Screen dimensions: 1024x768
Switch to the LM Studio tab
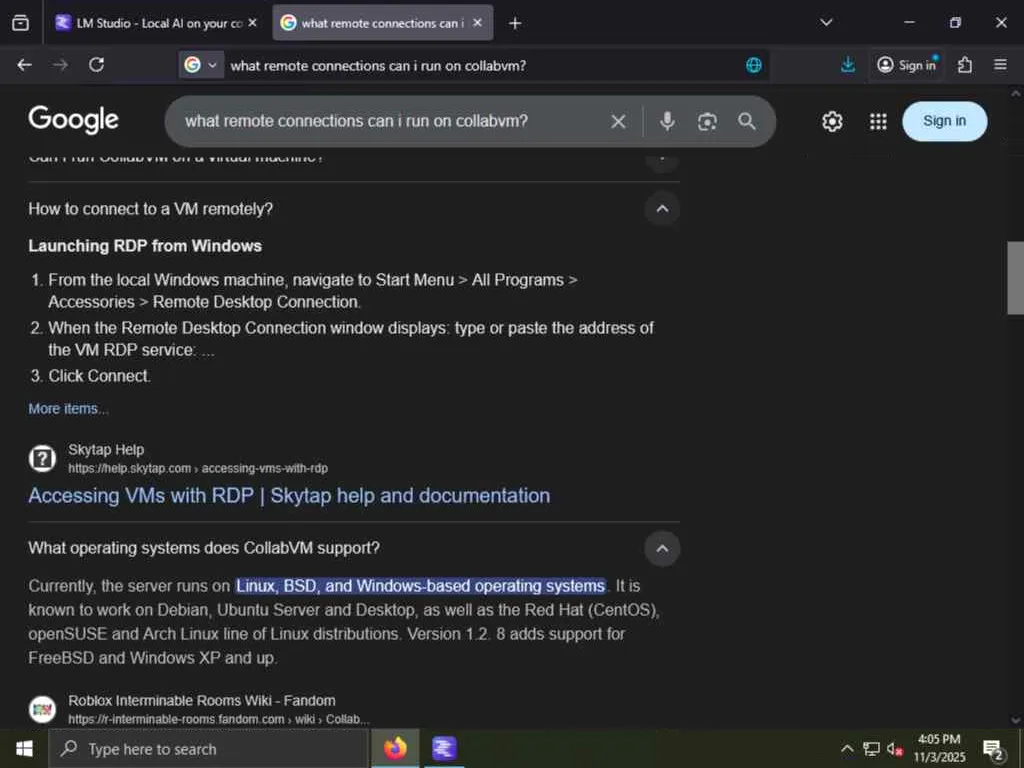pos(157,23)
